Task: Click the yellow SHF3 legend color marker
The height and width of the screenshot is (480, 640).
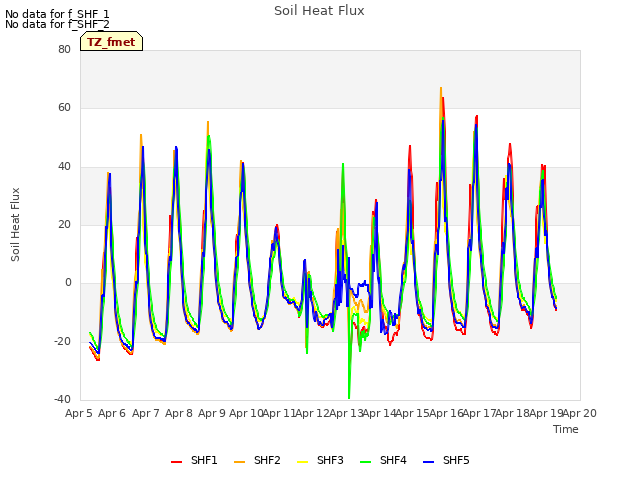Action: click(x=302, y=462)
